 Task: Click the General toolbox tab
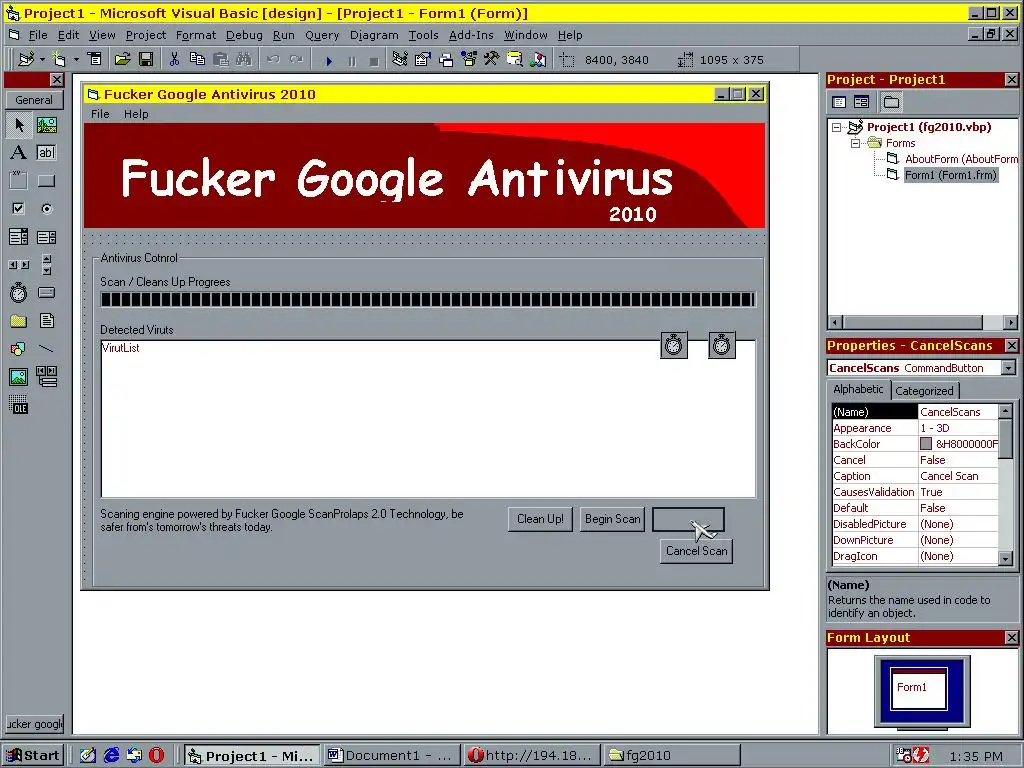pyautogui.click(x=34, y=100)
